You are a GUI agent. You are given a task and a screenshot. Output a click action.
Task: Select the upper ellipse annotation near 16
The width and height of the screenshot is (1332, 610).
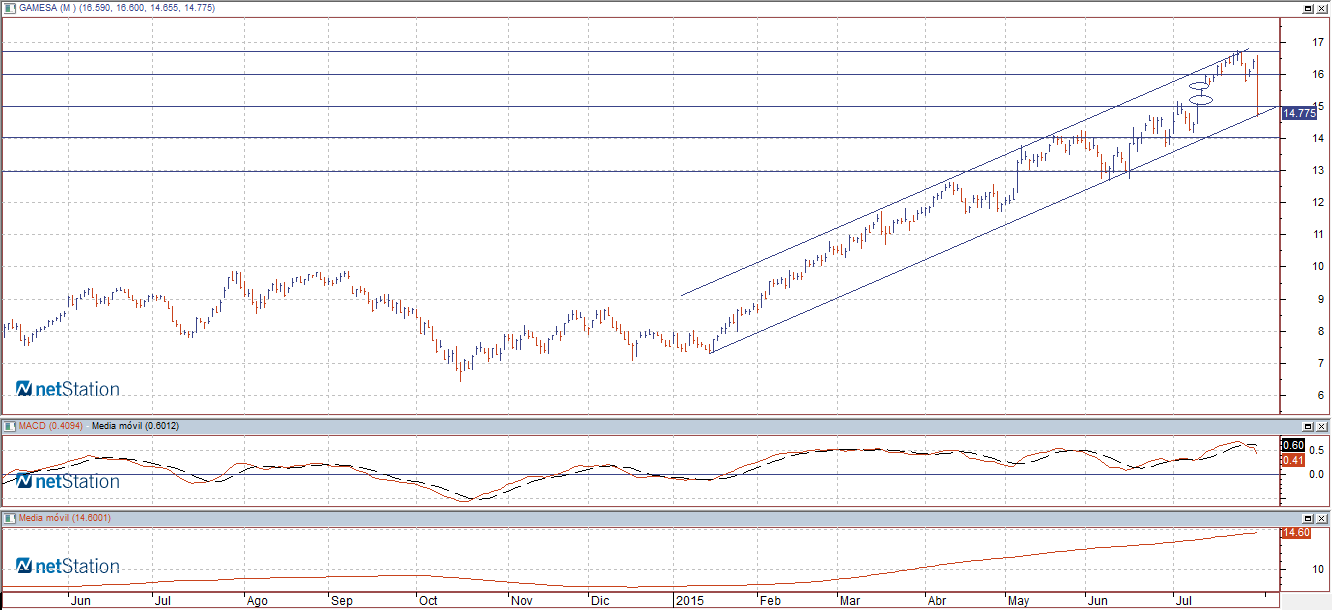[x=1200, y=87]
